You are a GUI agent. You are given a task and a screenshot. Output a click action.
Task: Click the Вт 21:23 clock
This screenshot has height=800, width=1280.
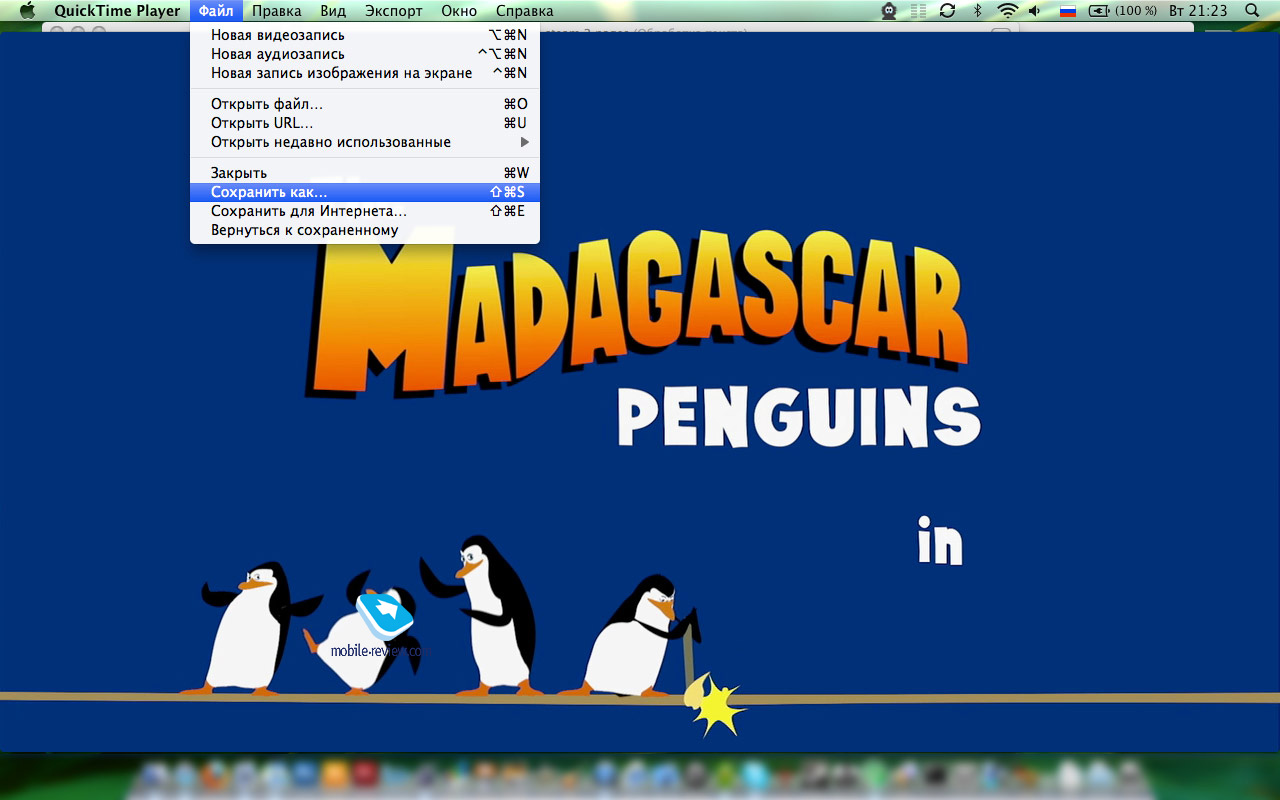tap(1197, 11)
